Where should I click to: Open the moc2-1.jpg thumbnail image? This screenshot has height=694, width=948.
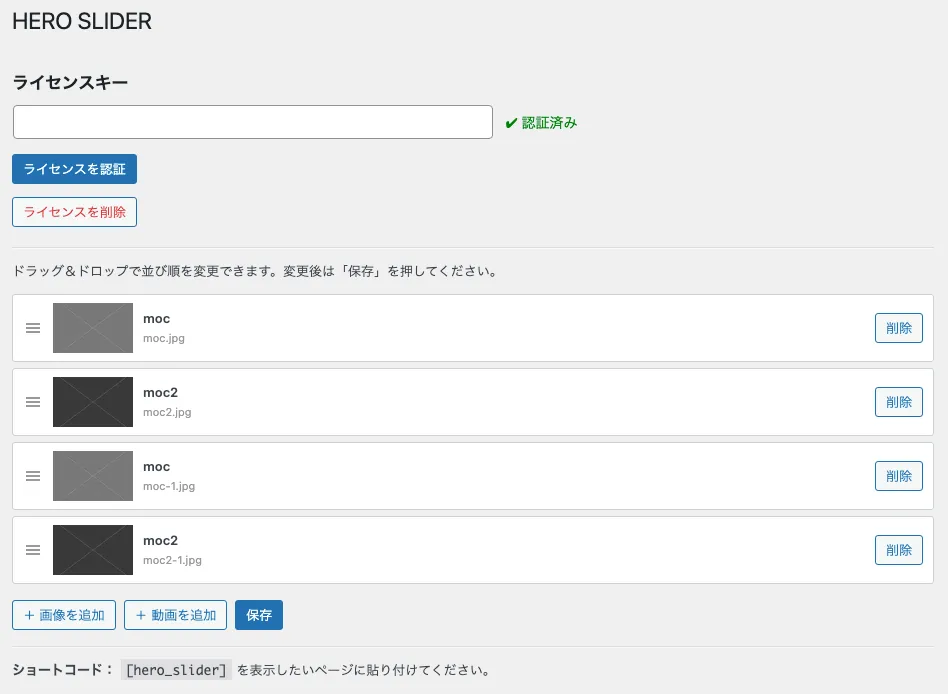coord(93,550)
